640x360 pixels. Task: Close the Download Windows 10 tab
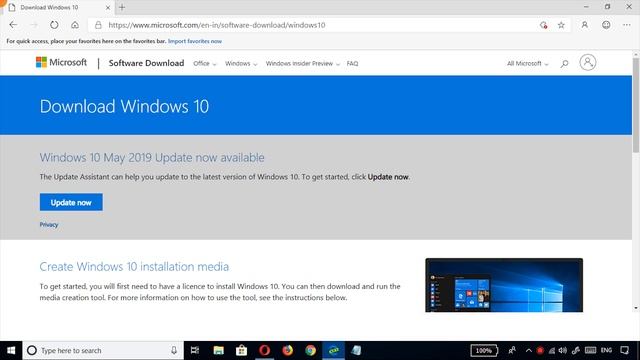tap(108, 7)
